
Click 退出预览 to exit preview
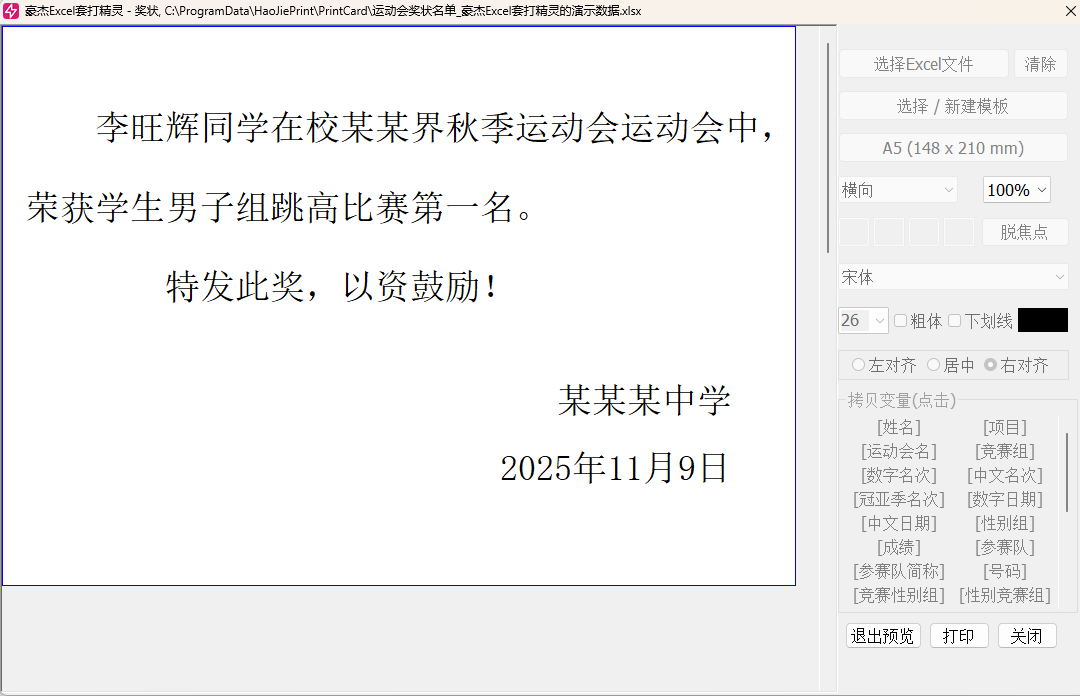tap(881, 635)
